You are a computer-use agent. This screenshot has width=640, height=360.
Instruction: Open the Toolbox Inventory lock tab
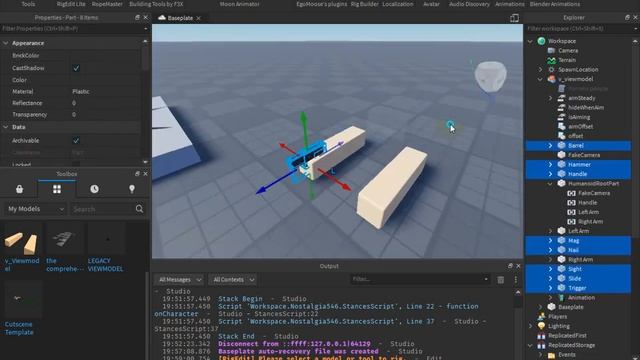tap(19, 189)
